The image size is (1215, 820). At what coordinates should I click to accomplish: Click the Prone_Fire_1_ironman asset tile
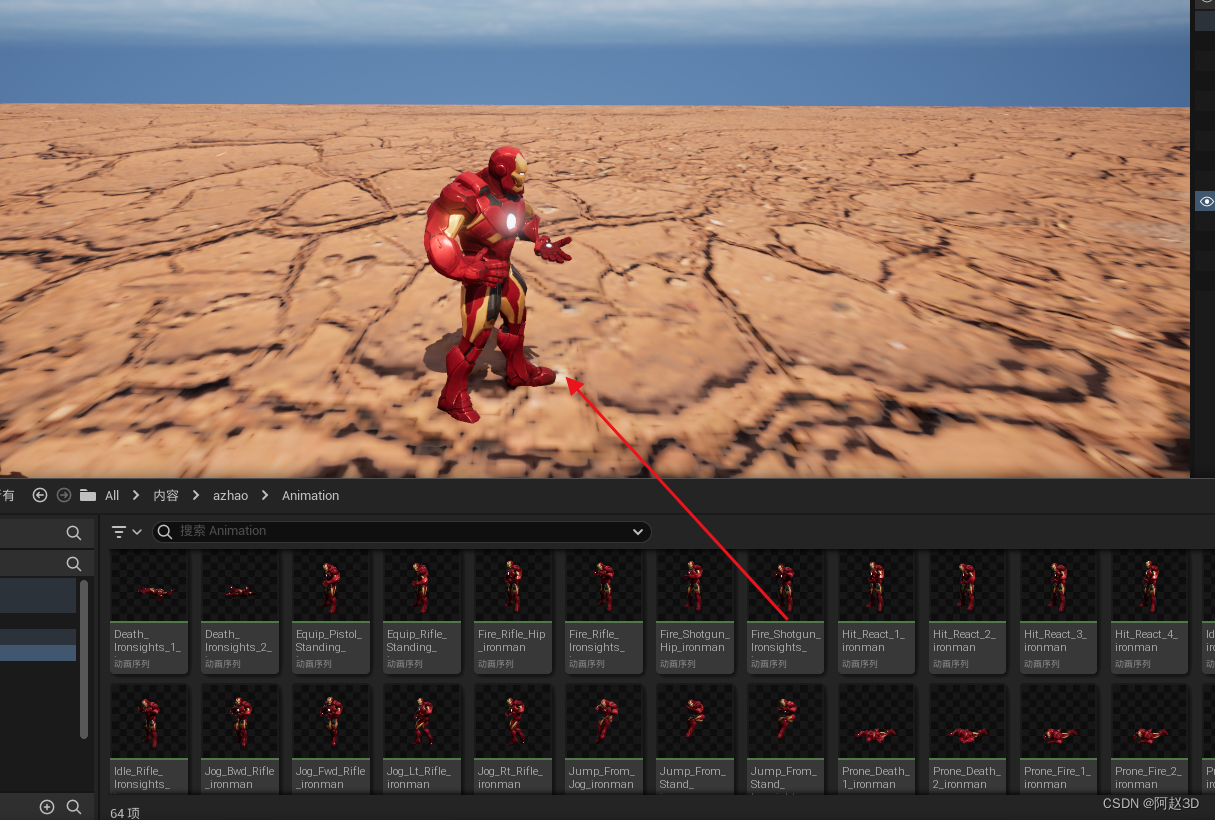click(x=1059, y=739)
